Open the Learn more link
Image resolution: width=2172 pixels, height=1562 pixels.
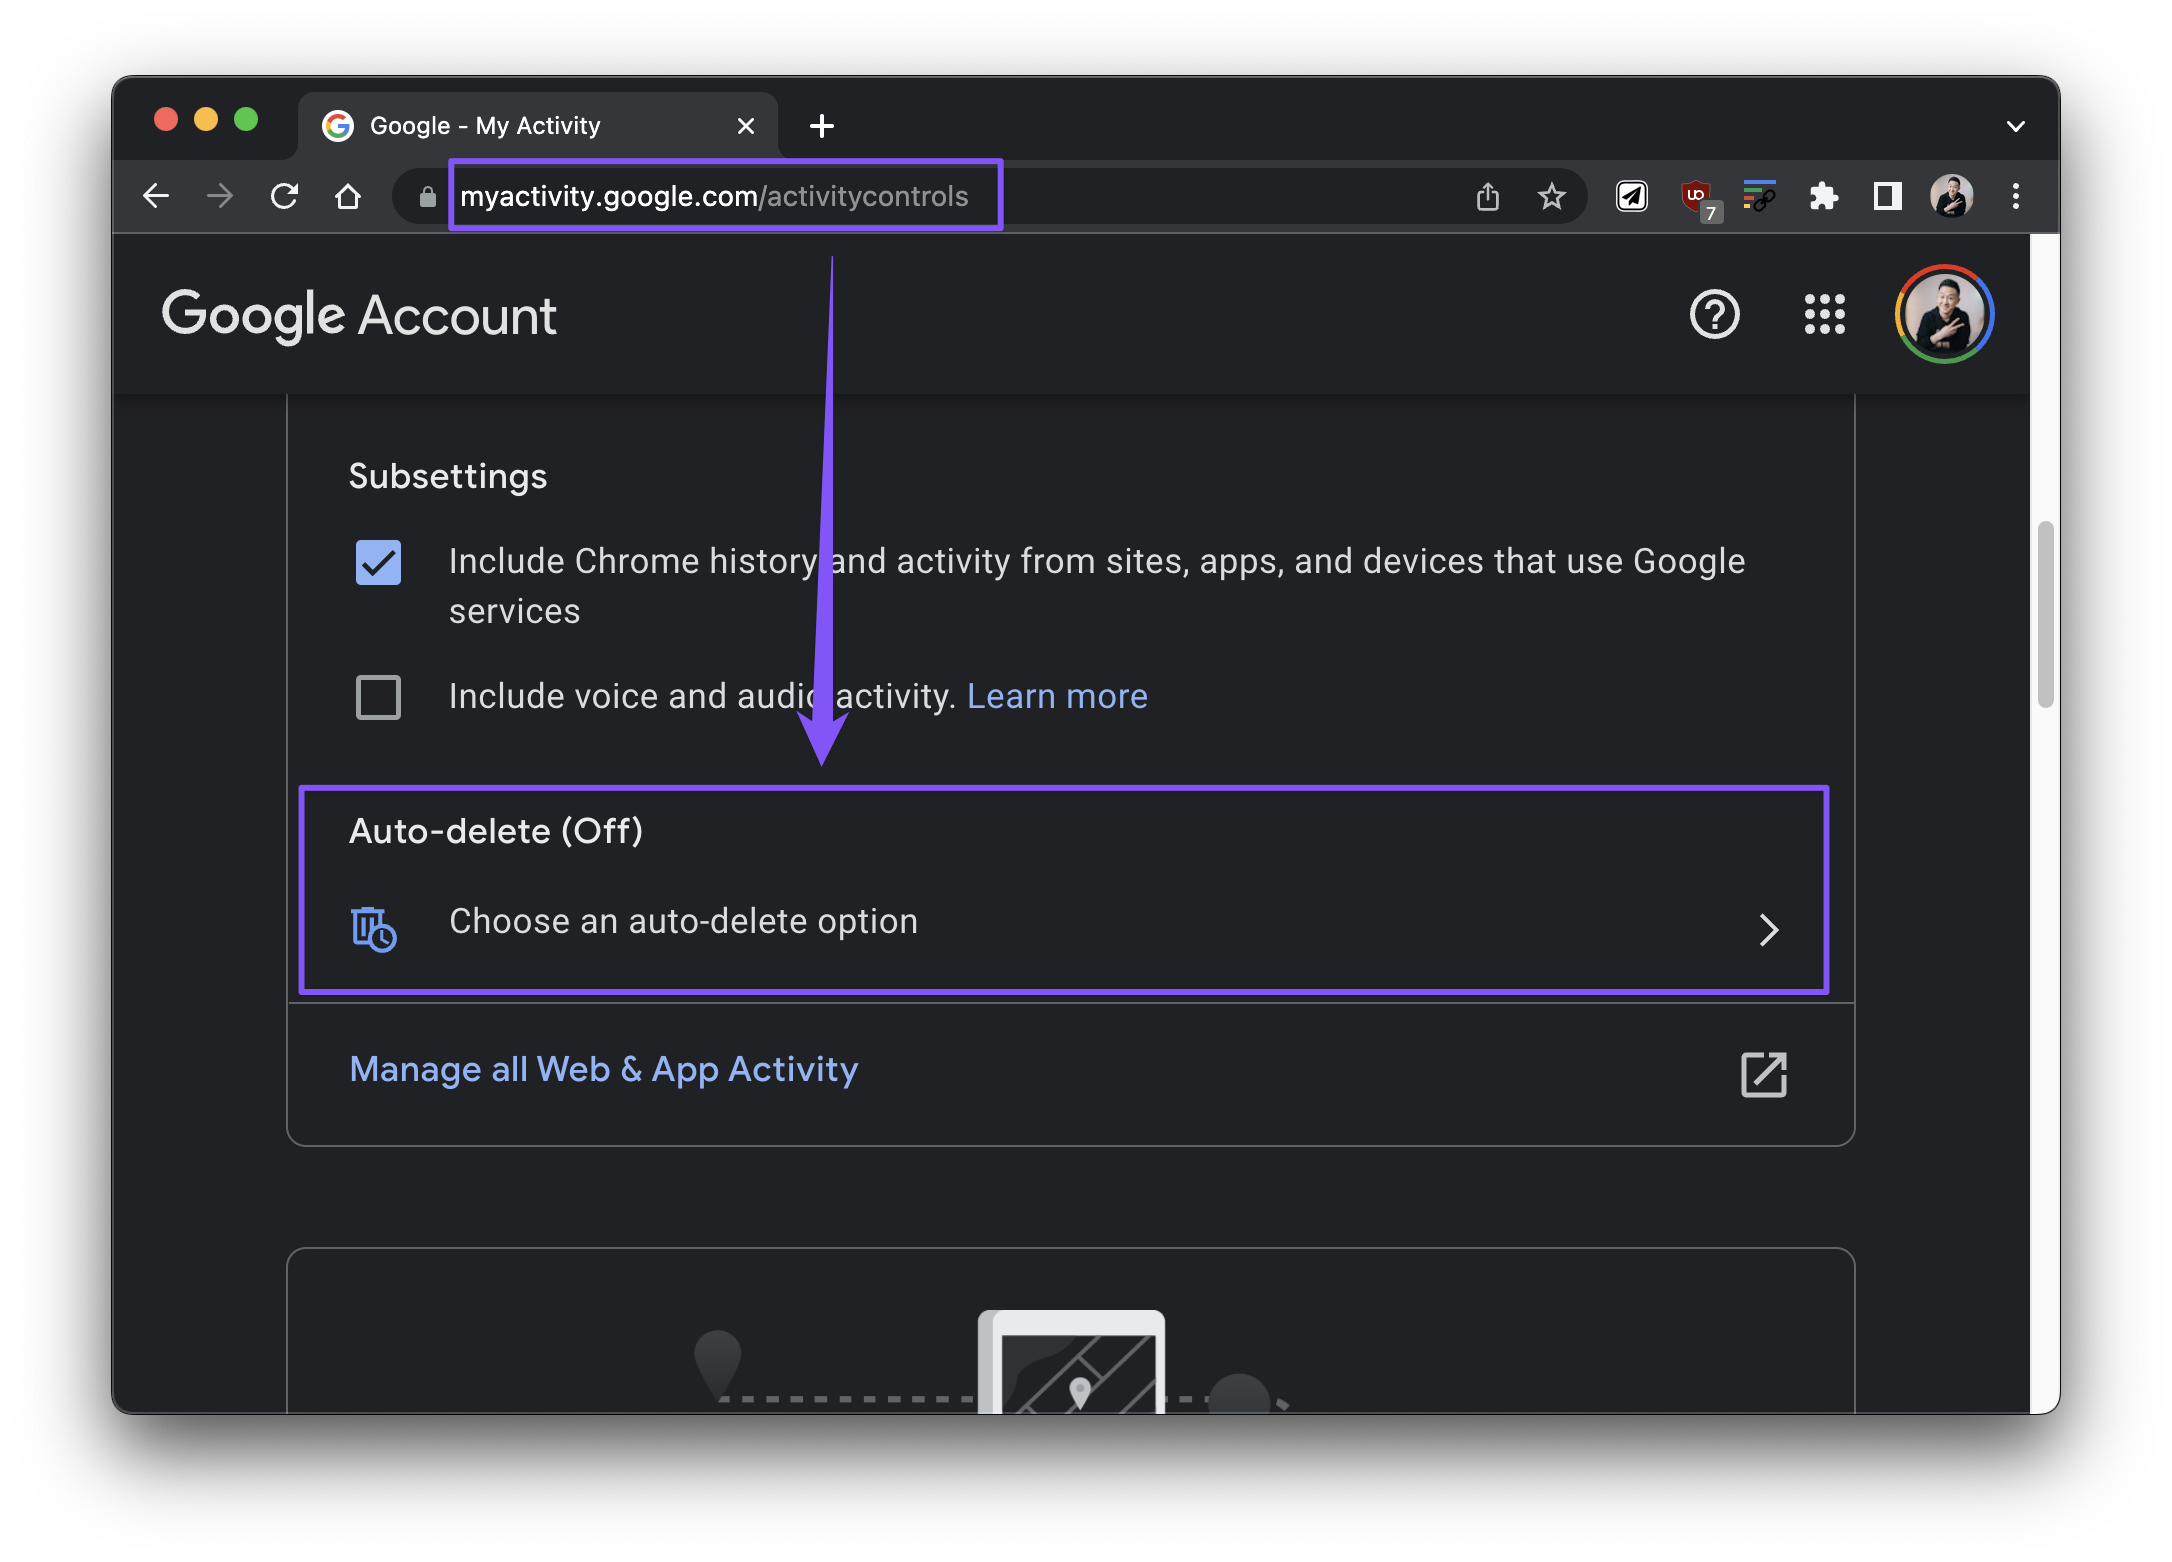(x=1056, y=696)
